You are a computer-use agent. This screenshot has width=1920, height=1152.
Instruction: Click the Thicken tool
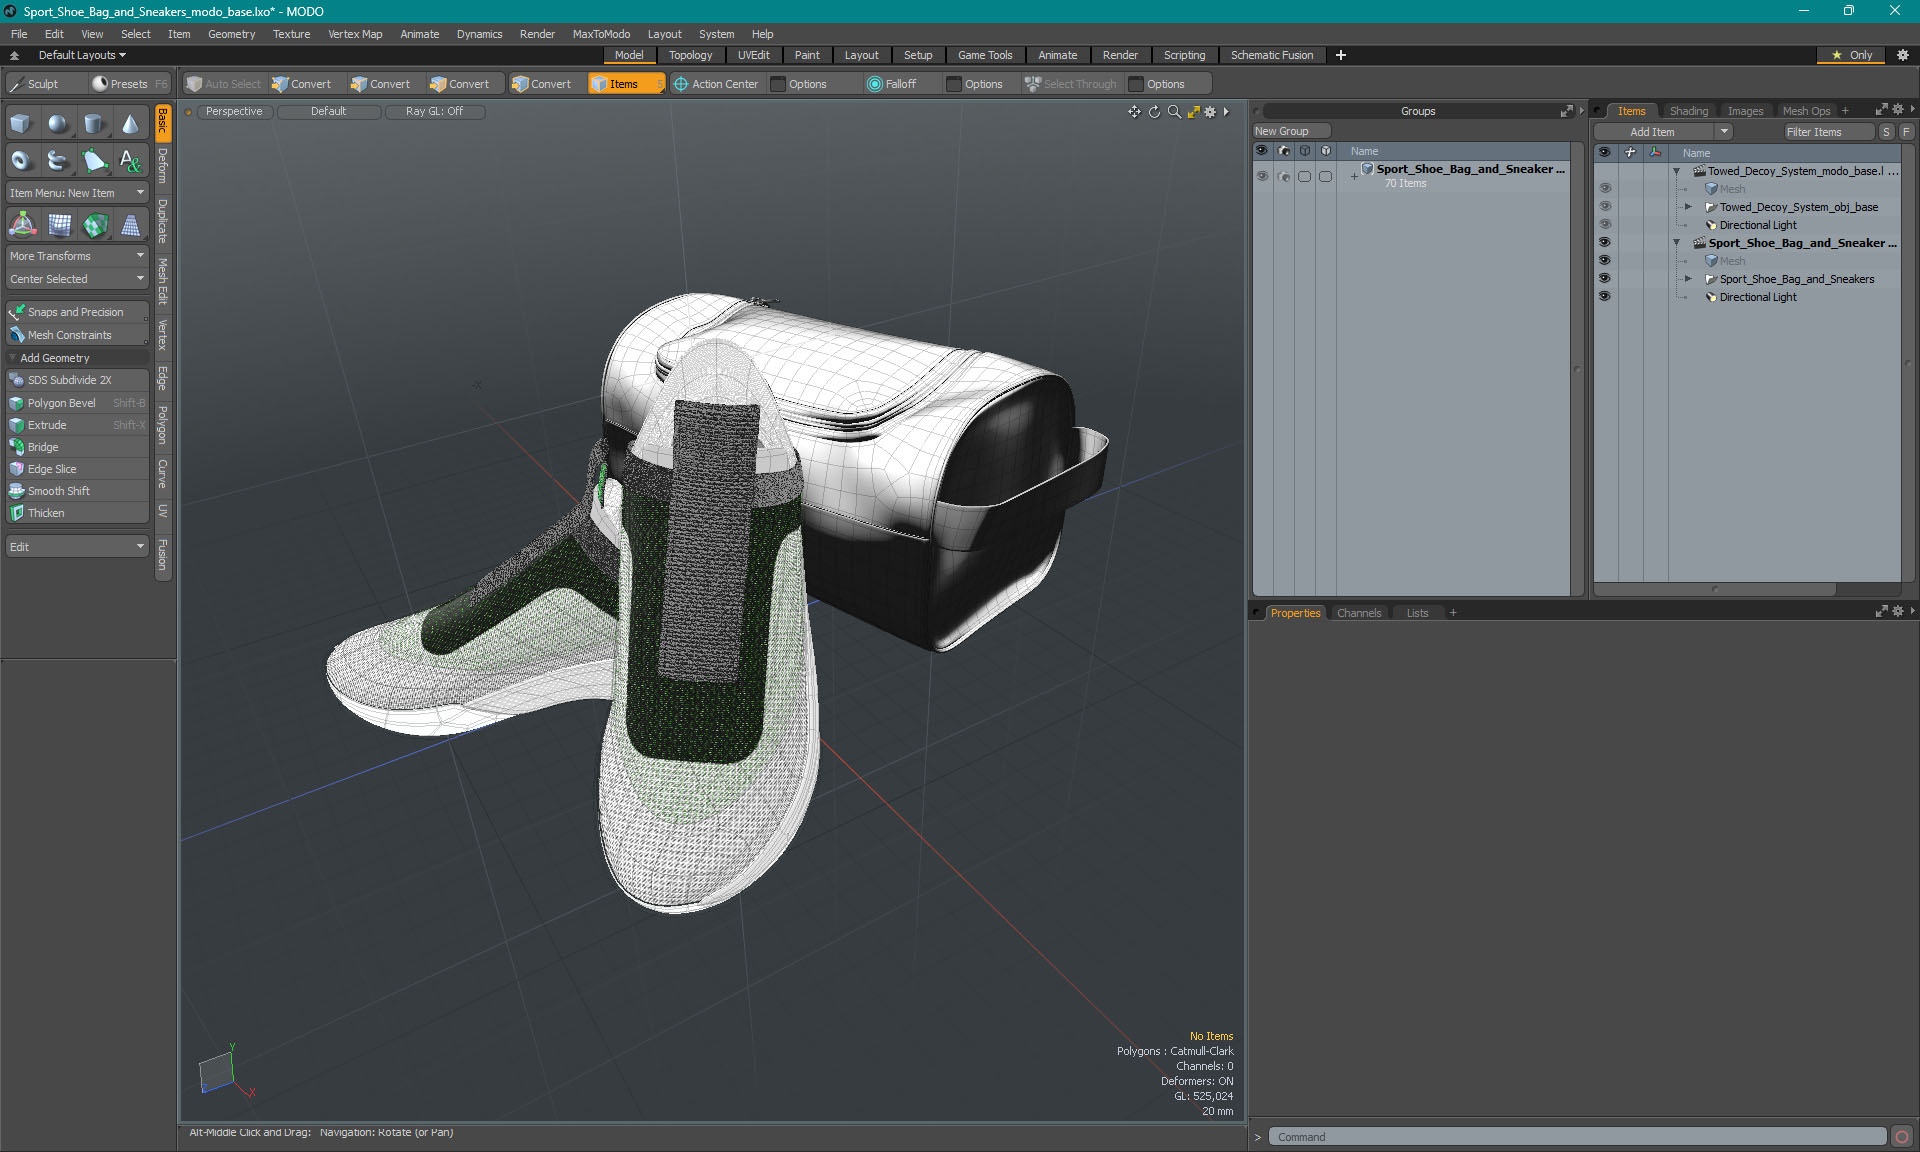[46, 513]
